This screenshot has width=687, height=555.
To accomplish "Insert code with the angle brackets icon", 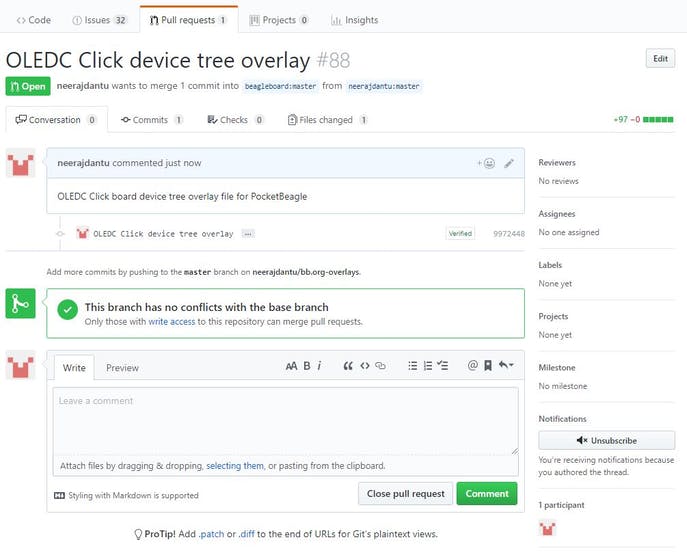I will 365,366.
